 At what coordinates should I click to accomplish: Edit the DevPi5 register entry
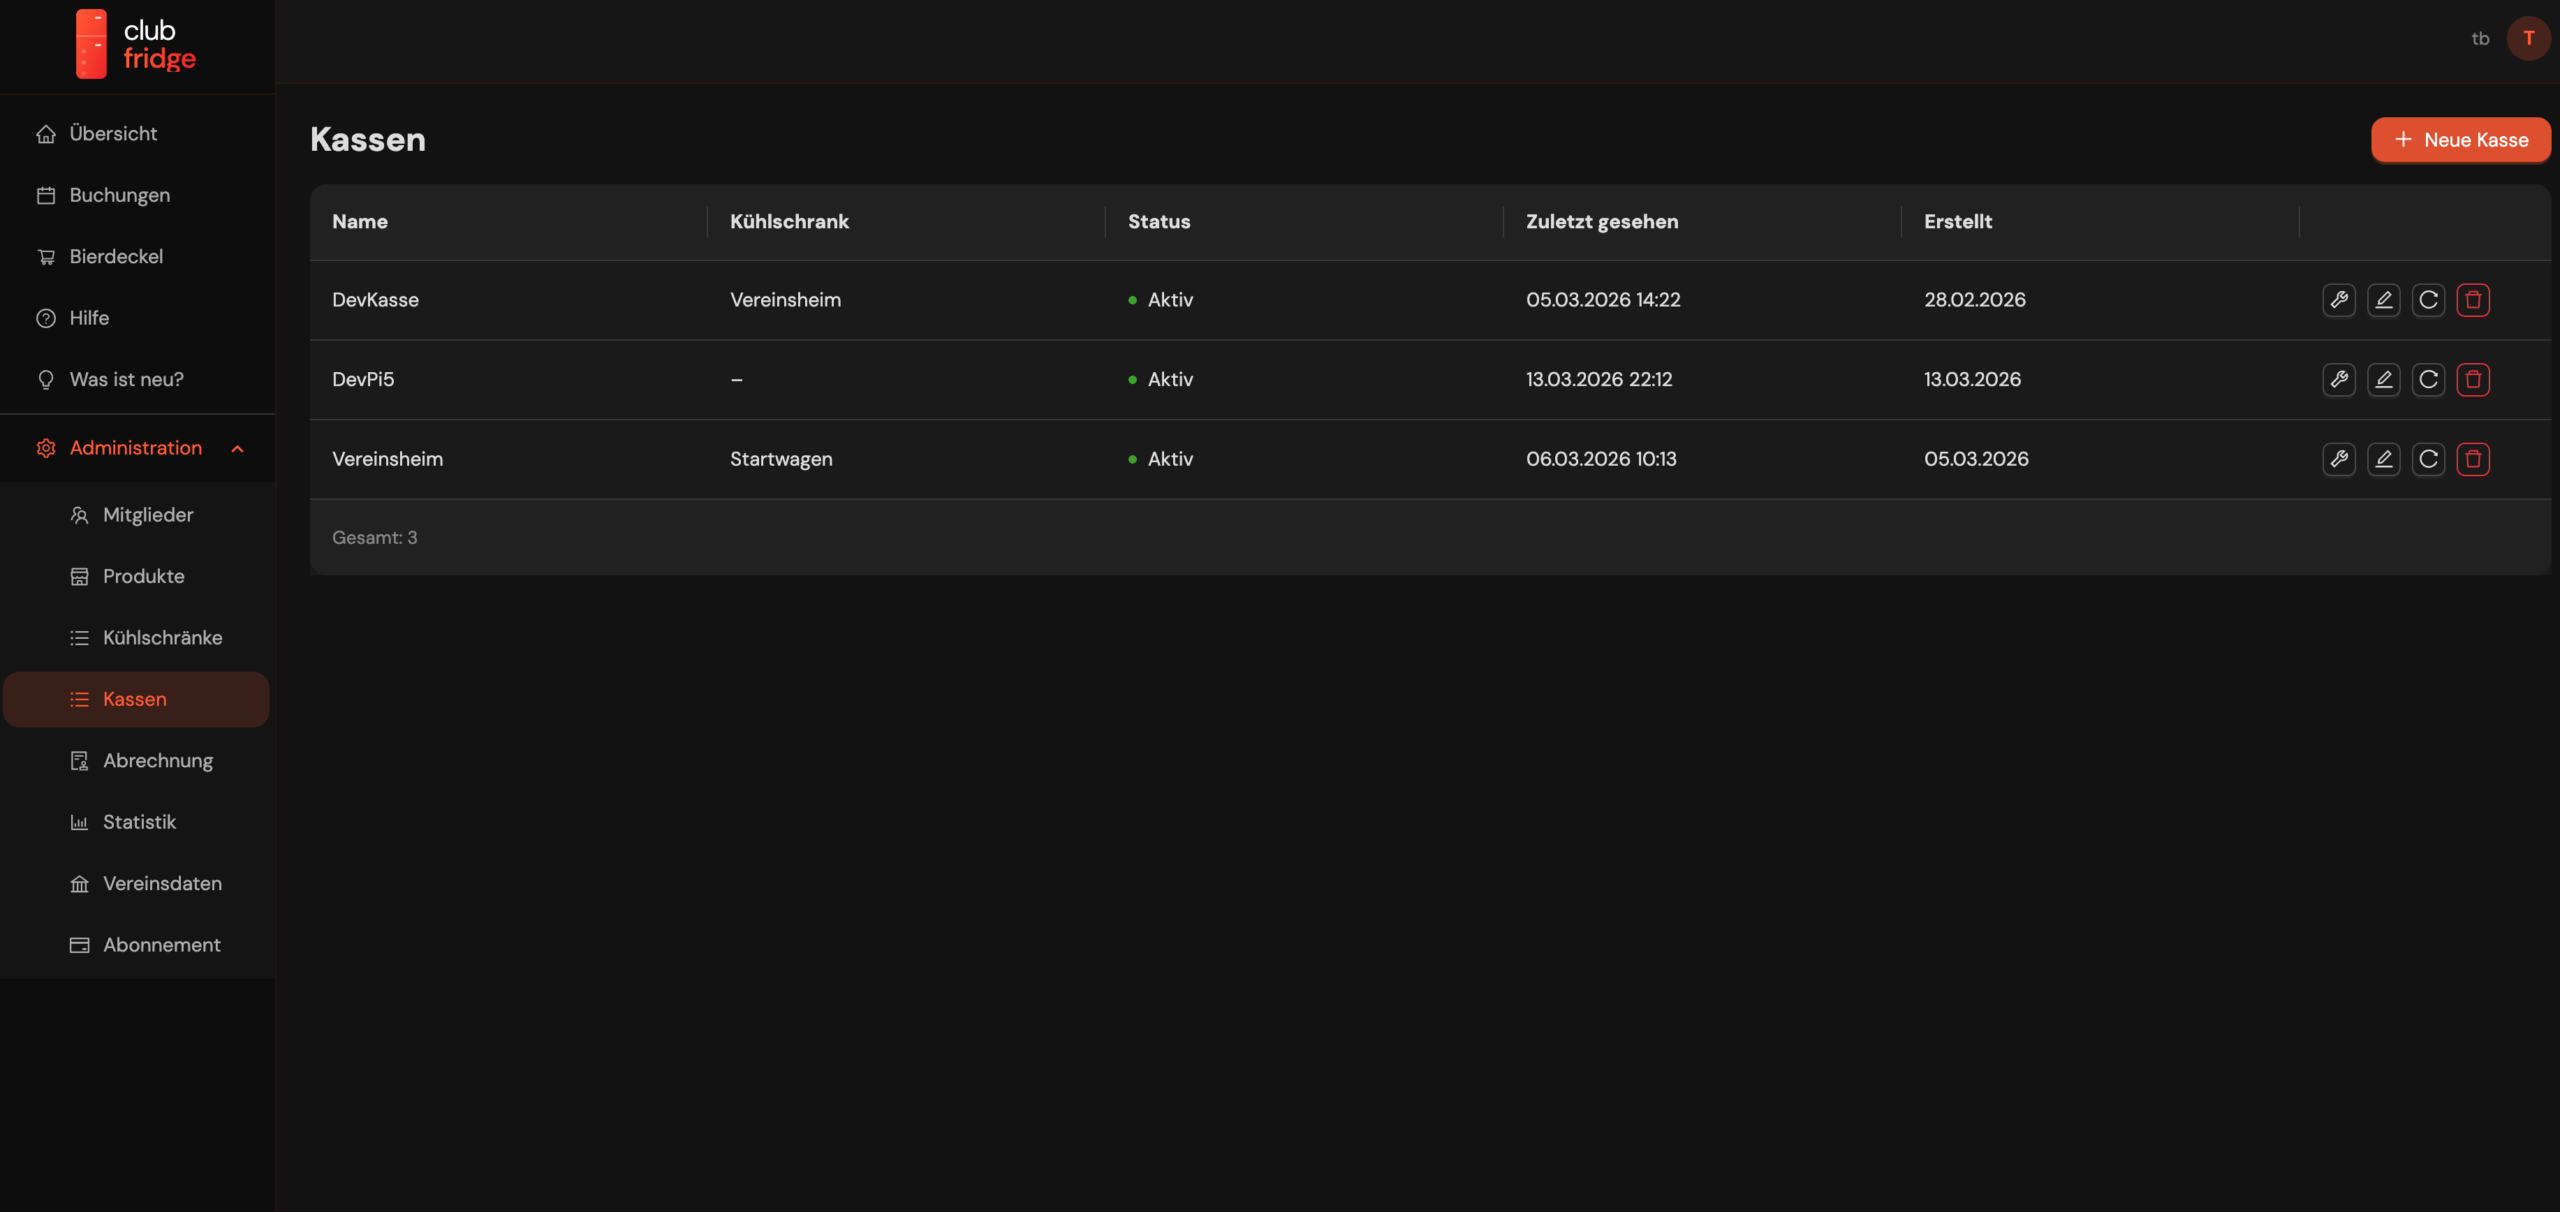click(2384, 380)
